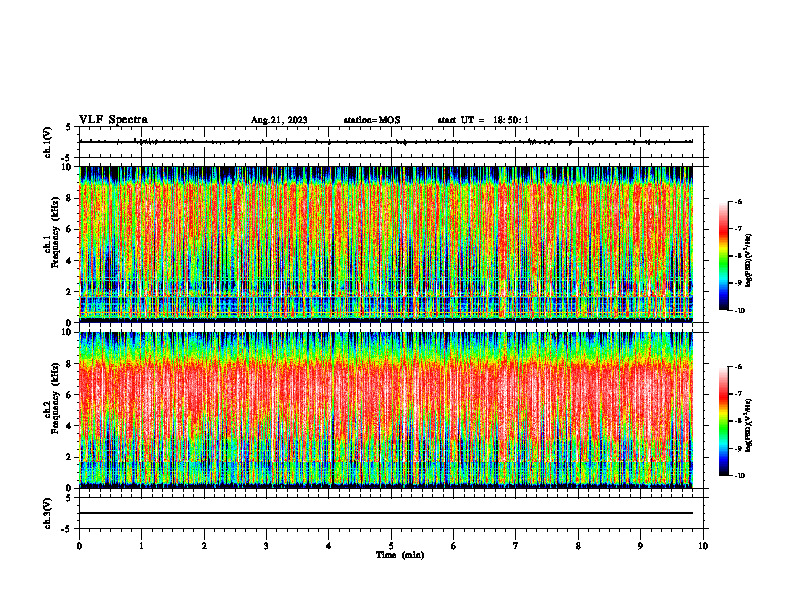Viewport: 792px width, 612px height.
Task: Click the "ch.3(V)" waveform axis label
Action: tap(47, 514)
